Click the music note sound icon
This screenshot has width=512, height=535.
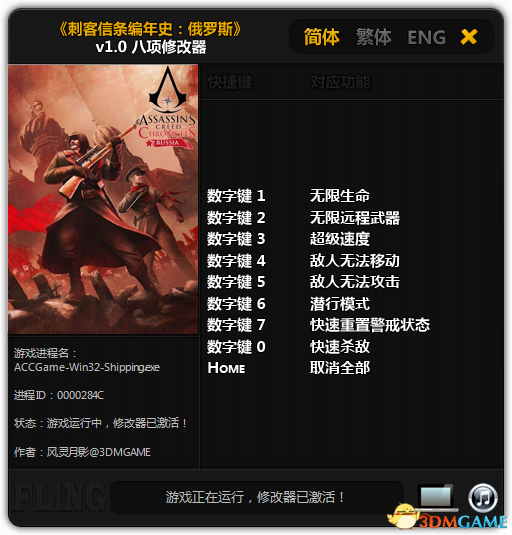483,497
